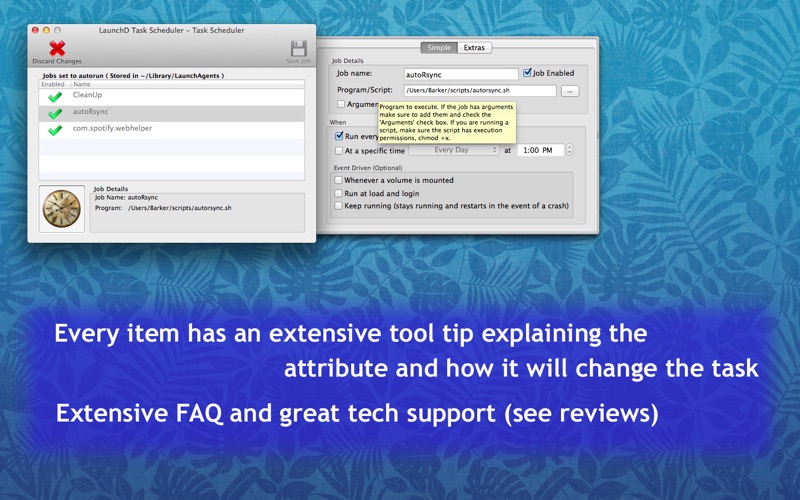Switch to the Extras tab

[x=474, y=47]
